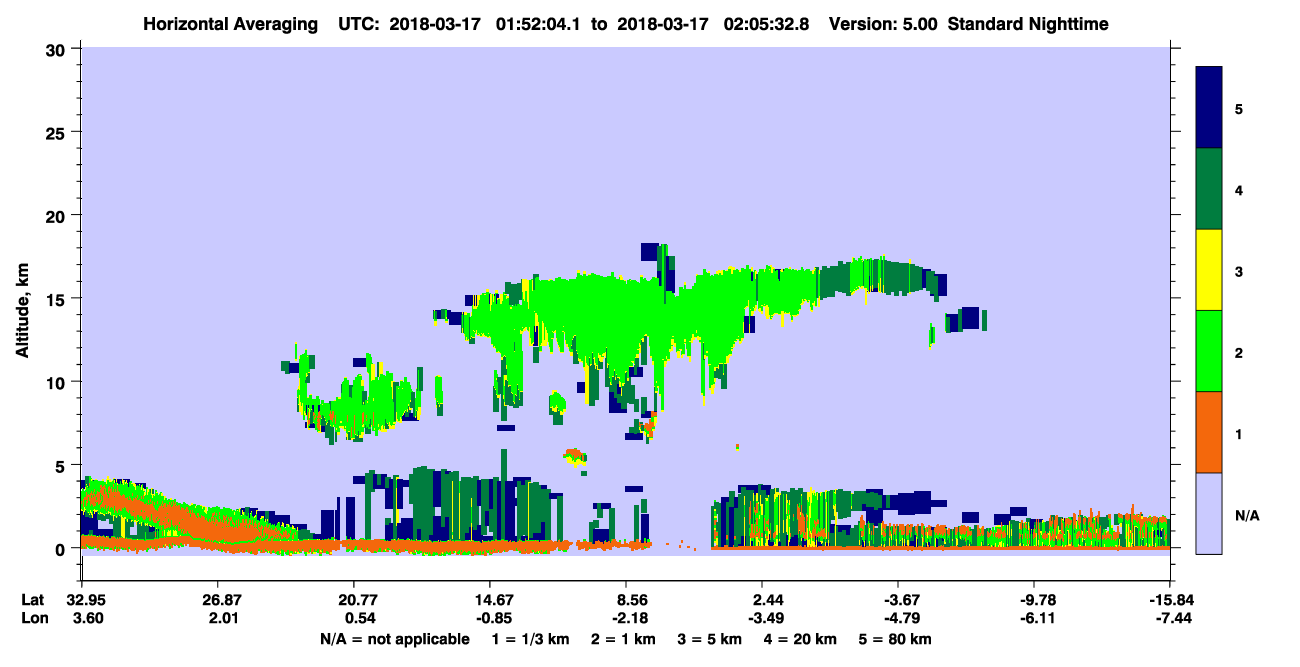Click color bar label '4'
Screen dimensions: 1300x667
click(1239, 189)
